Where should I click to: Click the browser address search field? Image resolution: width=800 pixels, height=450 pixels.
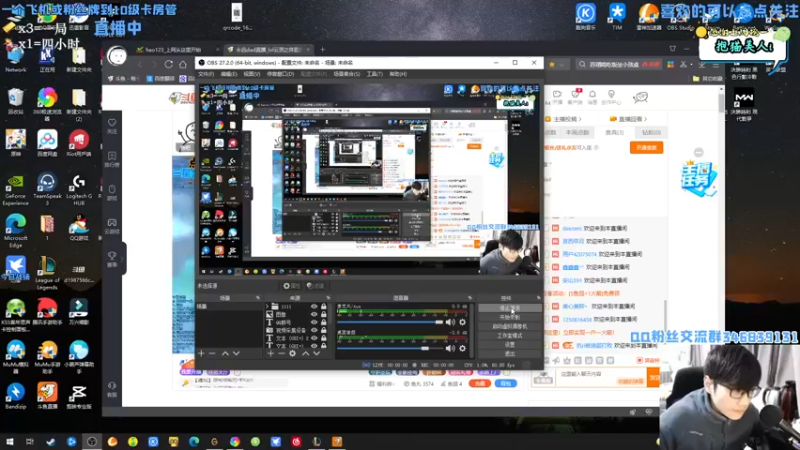tap(618, 64)
